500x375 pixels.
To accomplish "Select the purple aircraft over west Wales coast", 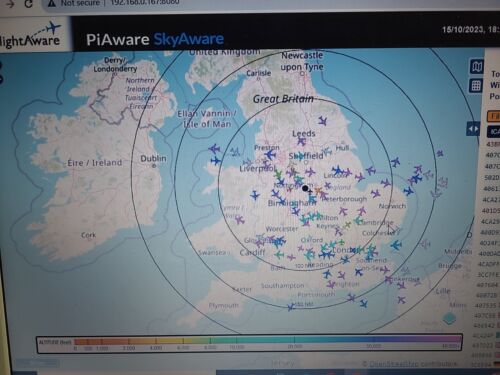I will click(x=239, y=219).
